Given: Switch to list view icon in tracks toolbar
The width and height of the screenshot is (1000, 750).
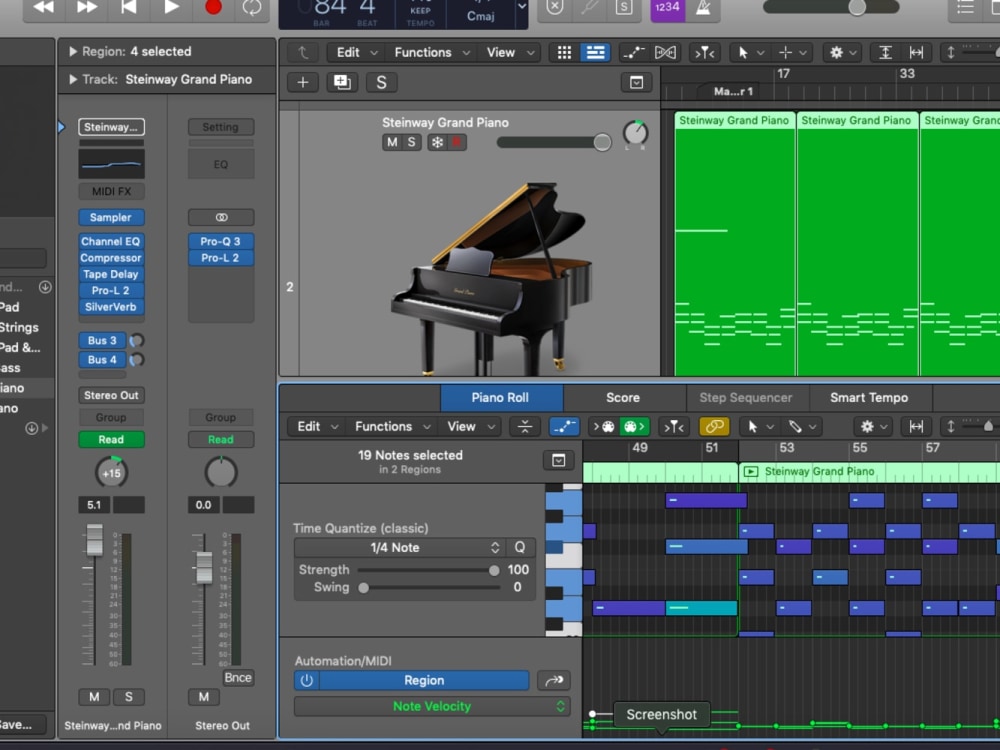Looking at the screenshot, I should 595,52.
